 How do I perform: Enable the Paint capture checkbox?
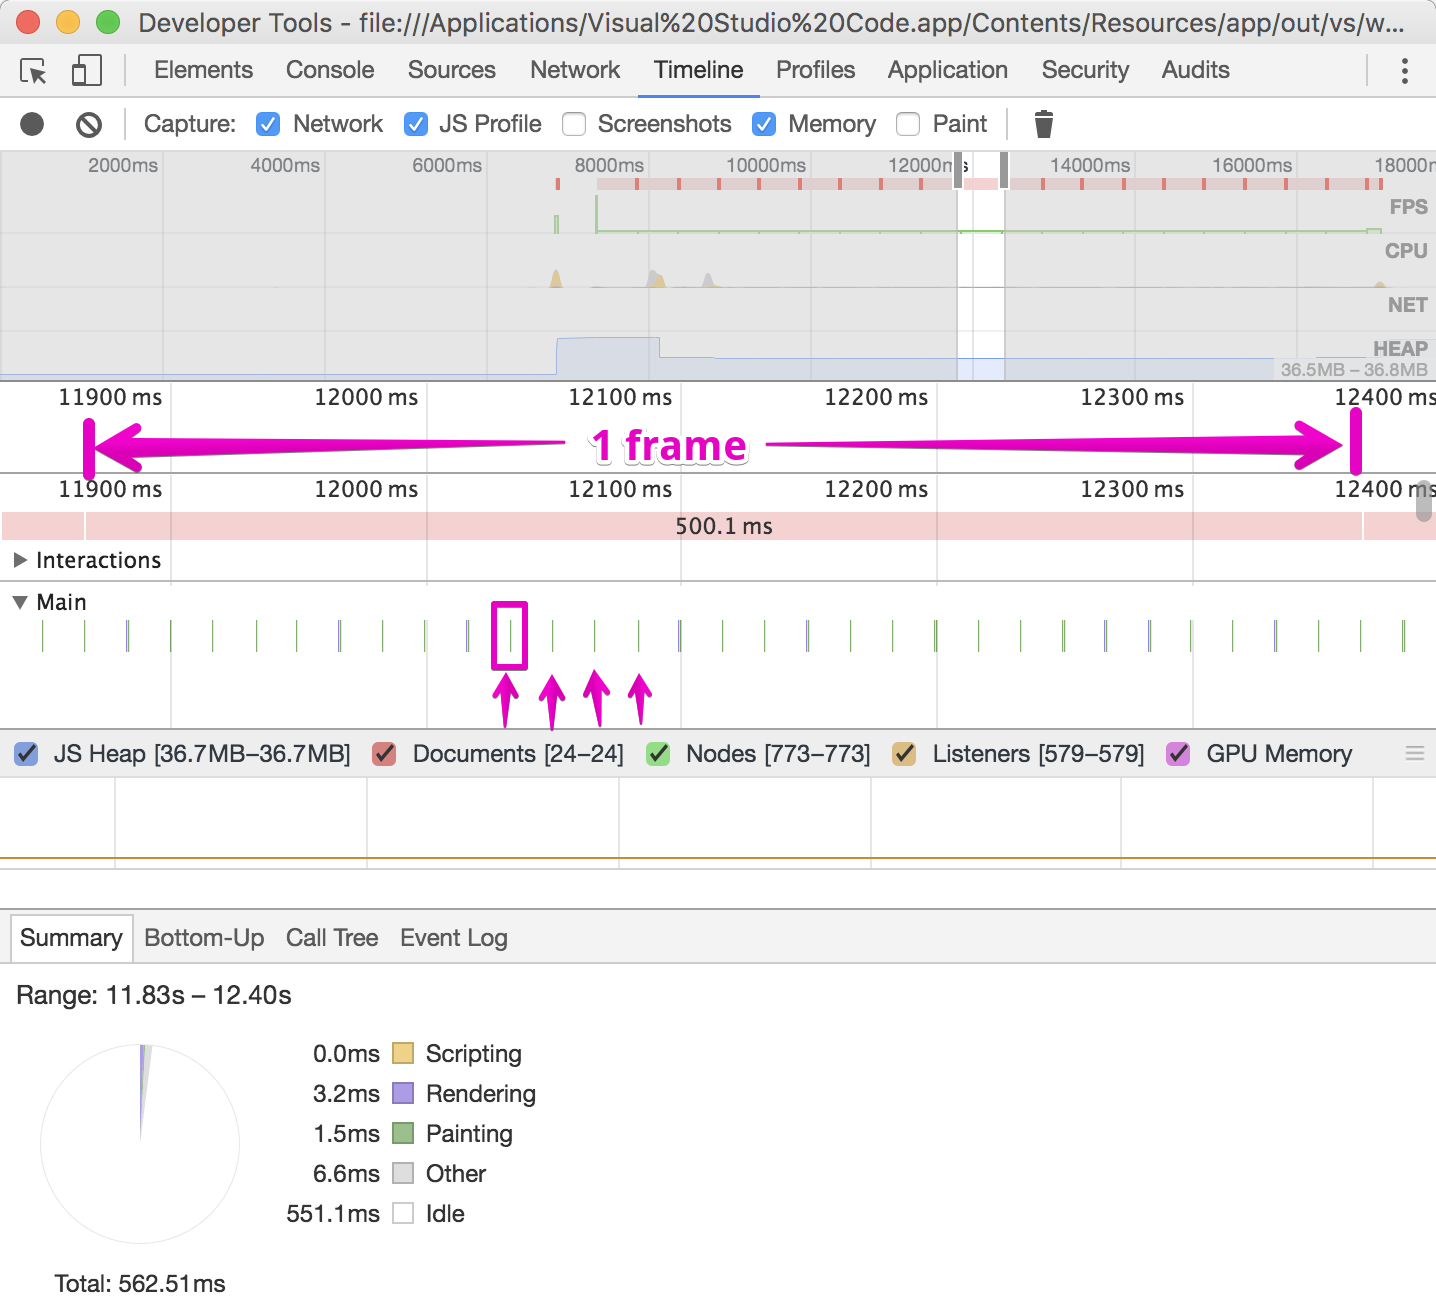[908, 124]
